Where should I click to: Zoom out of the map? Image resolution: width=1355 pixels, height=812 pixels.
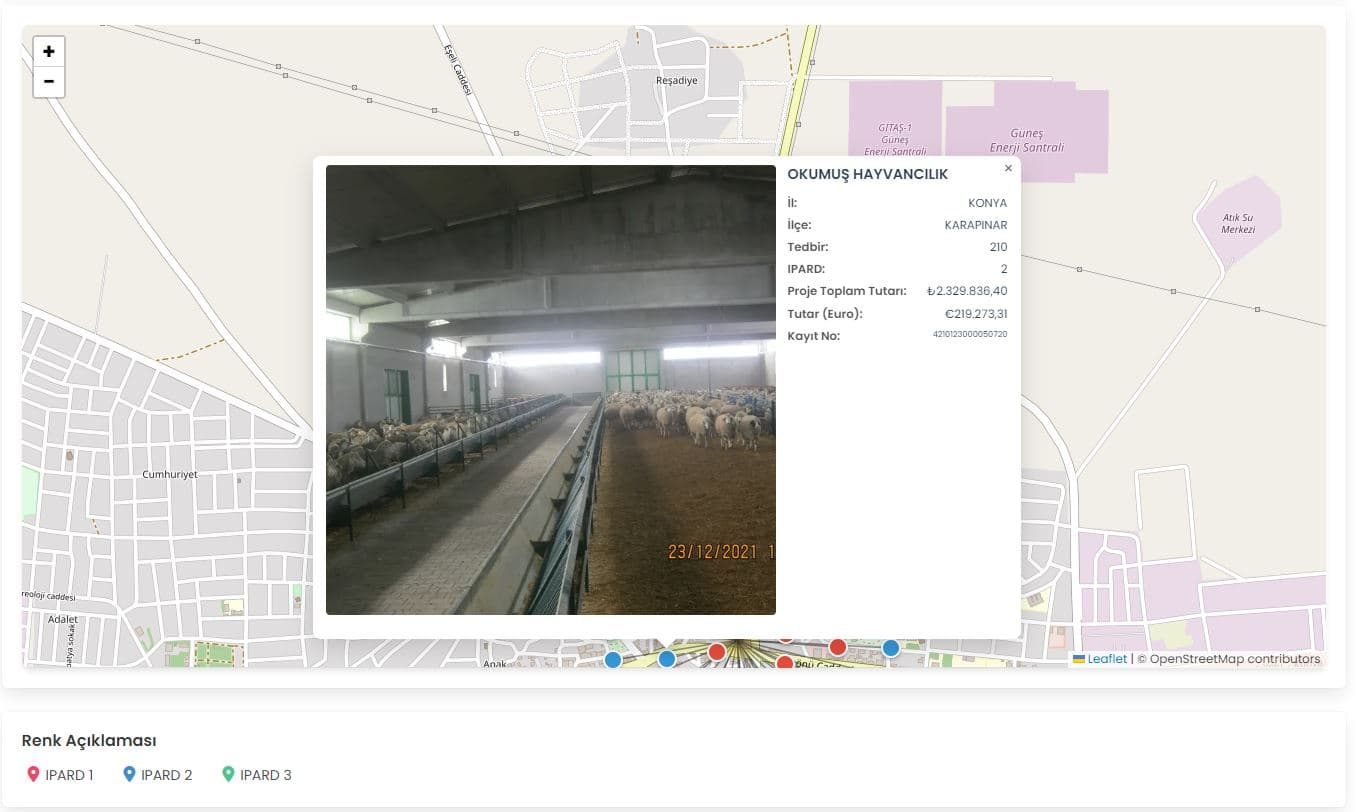tap(48, 82)
